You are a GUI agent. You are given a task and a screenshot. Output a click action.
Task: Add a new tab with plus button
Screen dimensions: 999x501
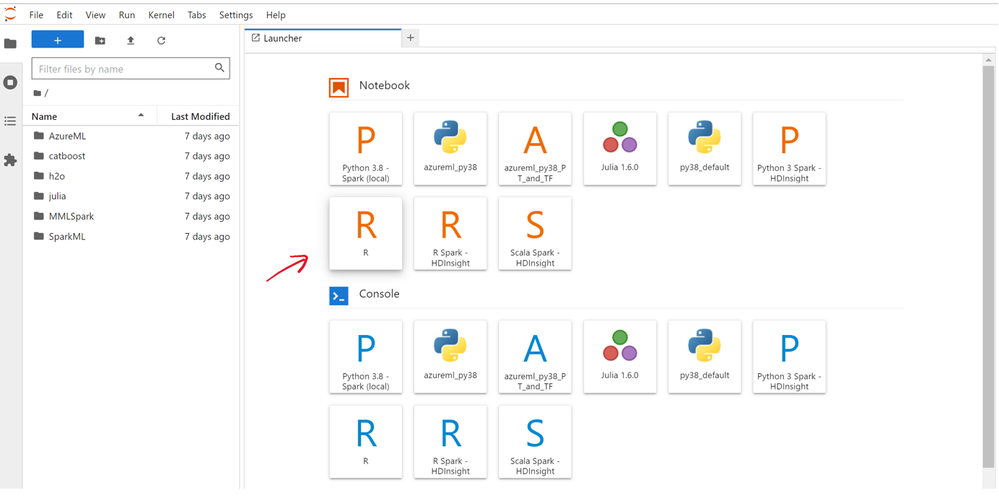click(x=410, y=38)
